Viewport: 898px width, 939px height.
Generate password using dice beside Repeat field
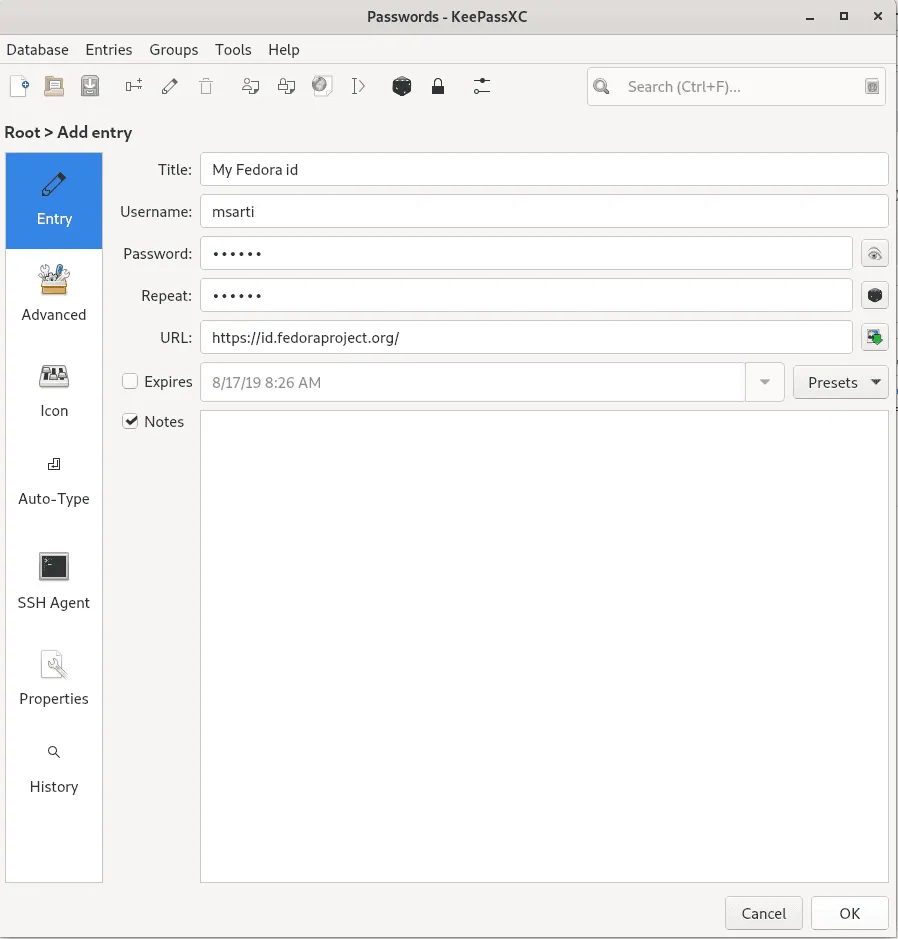point(875,296)
